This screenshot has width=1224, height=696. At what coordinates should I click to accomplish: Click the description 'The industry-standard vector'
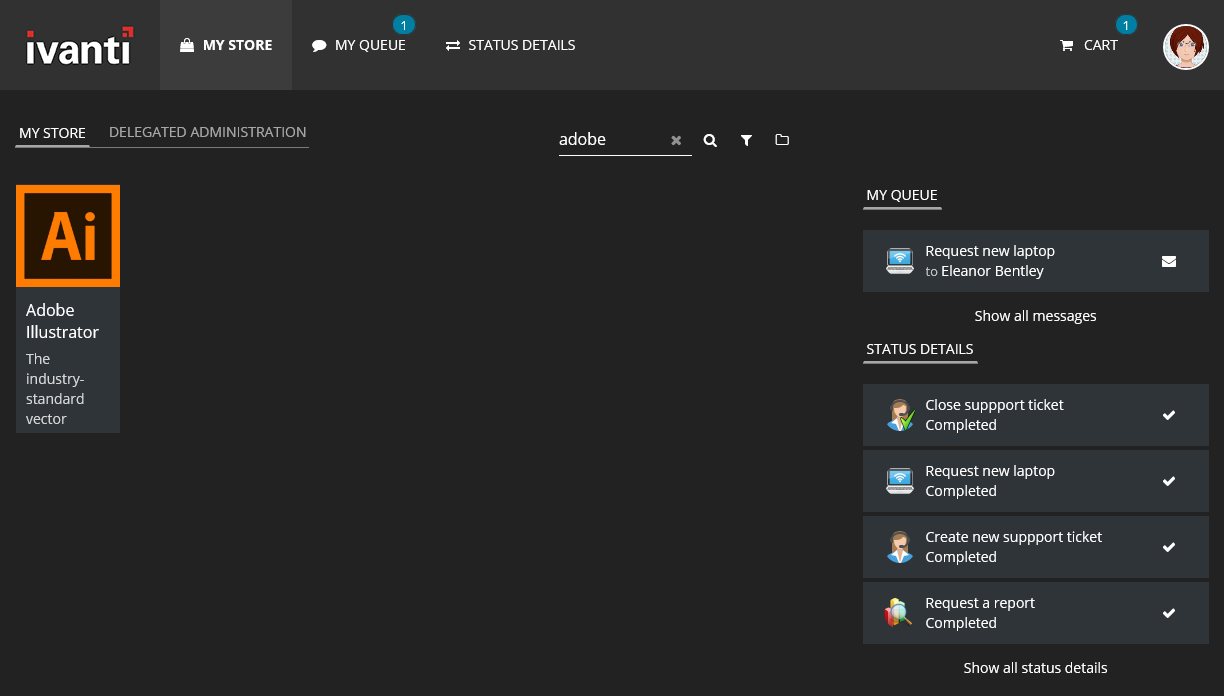(x=56, y=389)
